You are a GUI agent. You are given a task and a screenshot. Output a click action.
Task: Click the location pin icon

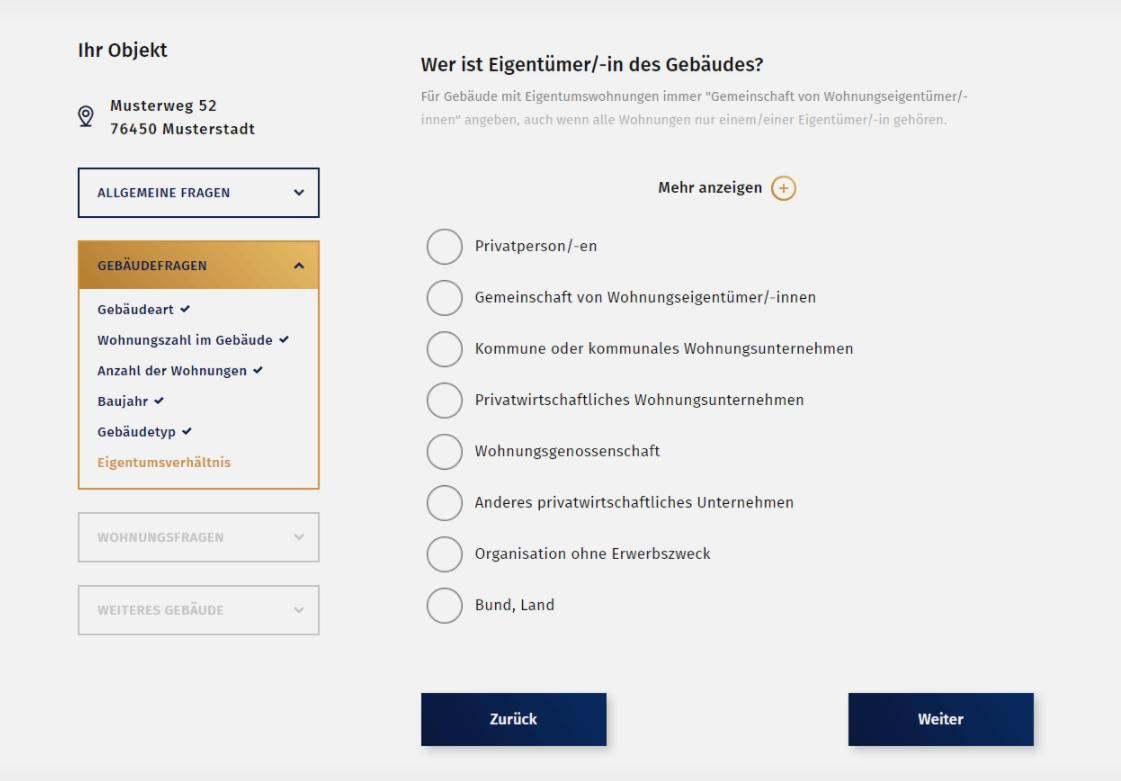point(86,117)
